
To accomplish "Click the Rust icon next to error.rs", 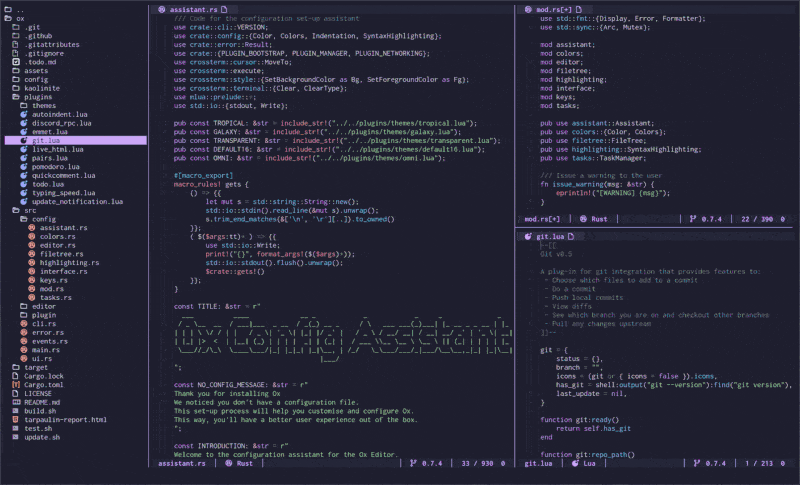I will (23, 333).
